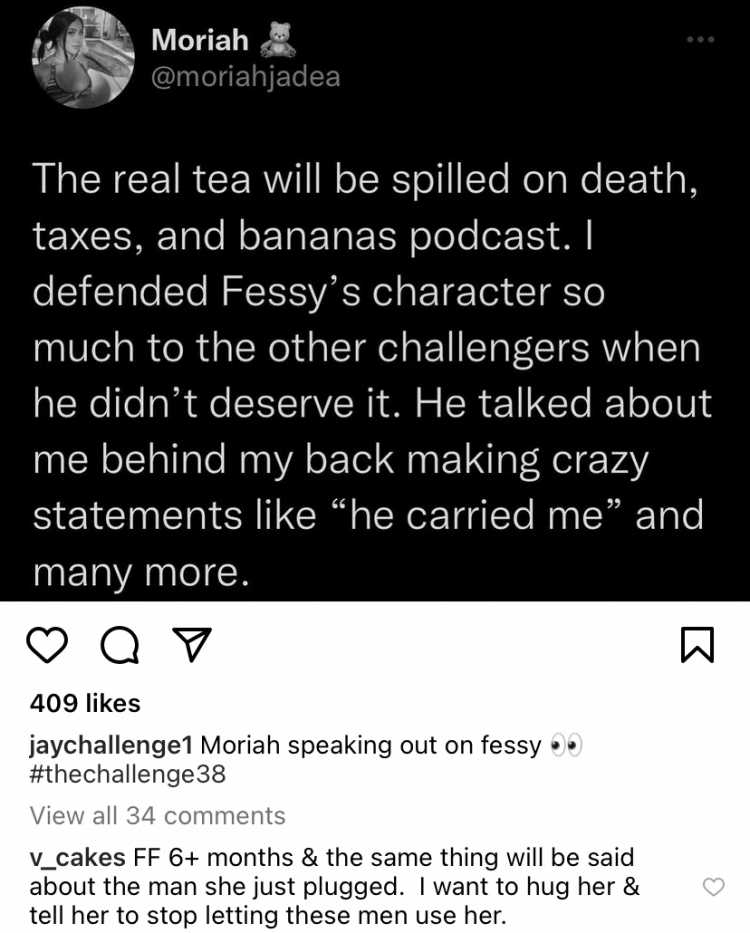Open the 409 likes list

coord(85,703)
